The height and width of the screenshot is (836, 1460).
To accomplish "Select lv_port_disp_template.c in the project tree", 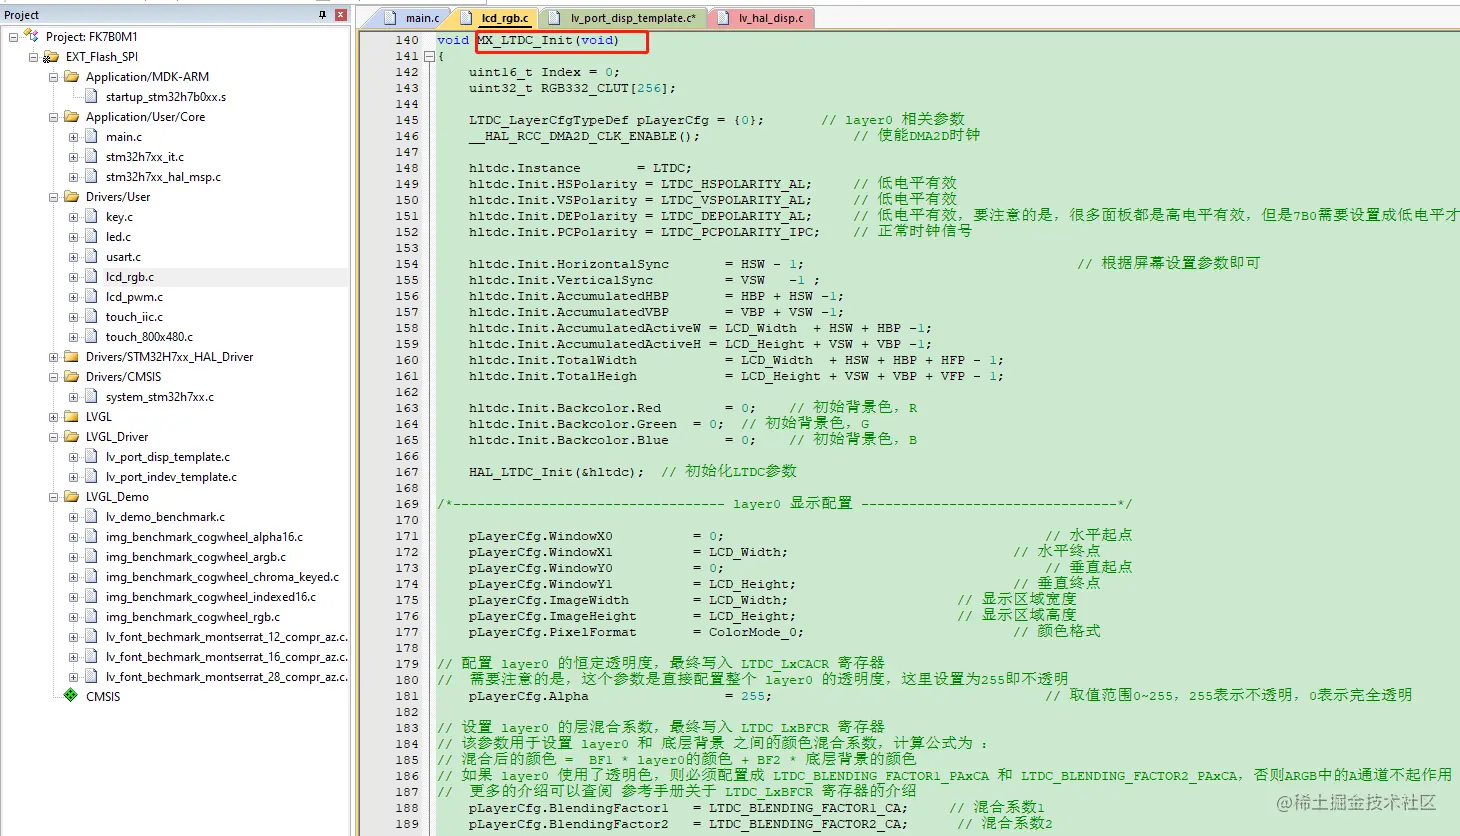I will click(x=168, y=457).
